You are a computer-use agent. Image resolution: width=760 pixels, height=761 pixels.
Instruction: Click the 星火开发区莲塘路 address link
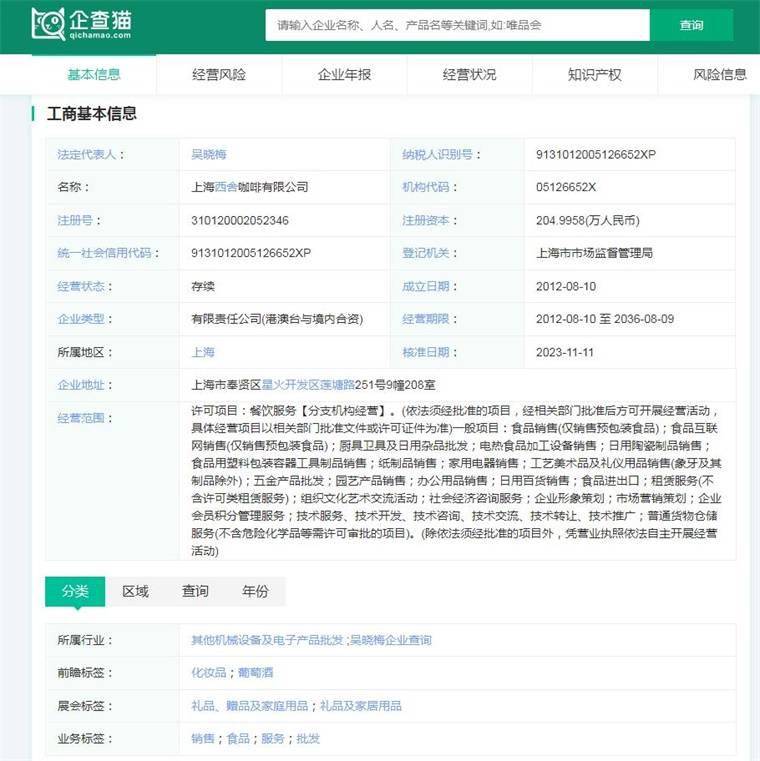pyautogui.click(x=308, y=385)
